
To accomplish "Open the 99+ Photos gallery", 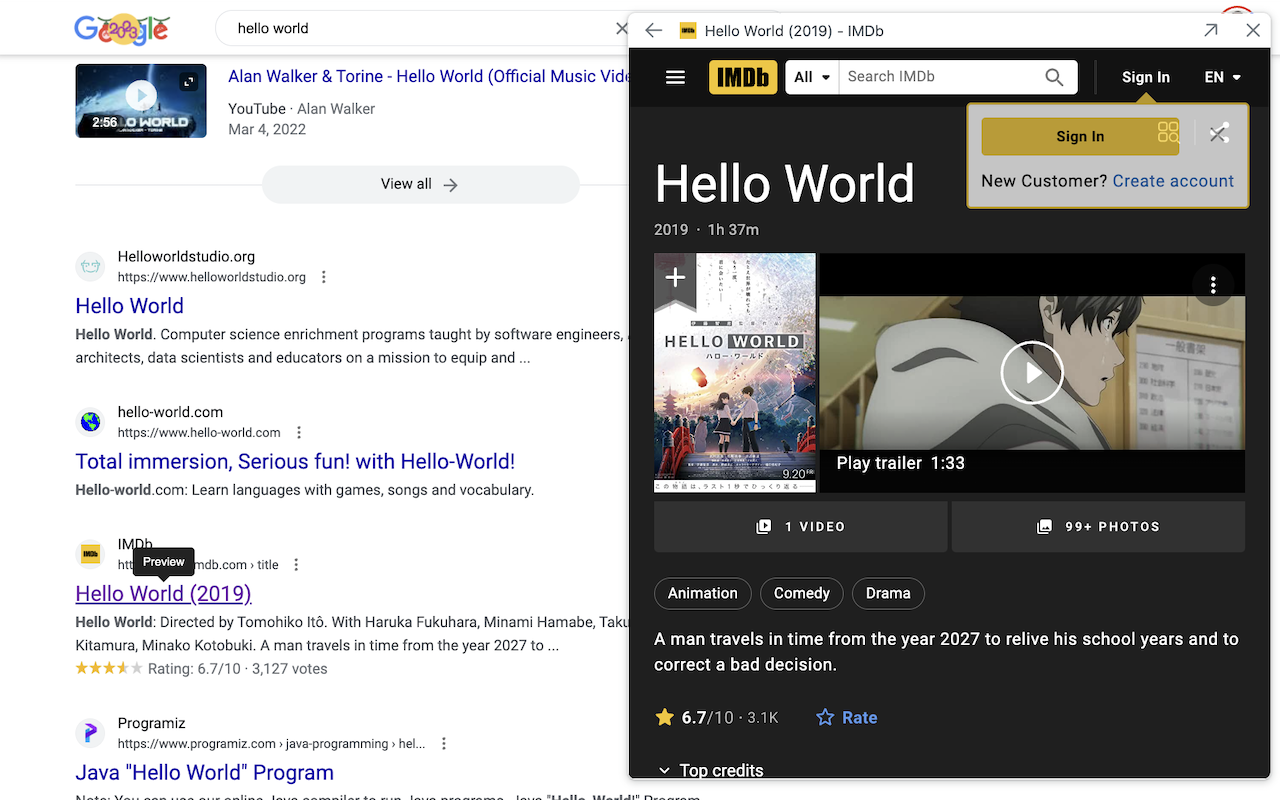I will pos(1098,527).
